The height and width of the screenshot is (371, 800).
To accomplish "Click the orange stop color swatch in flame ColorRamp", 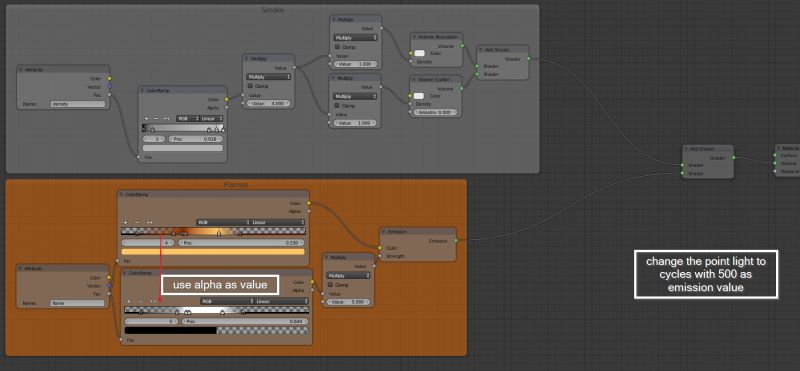I will (213, 252).
